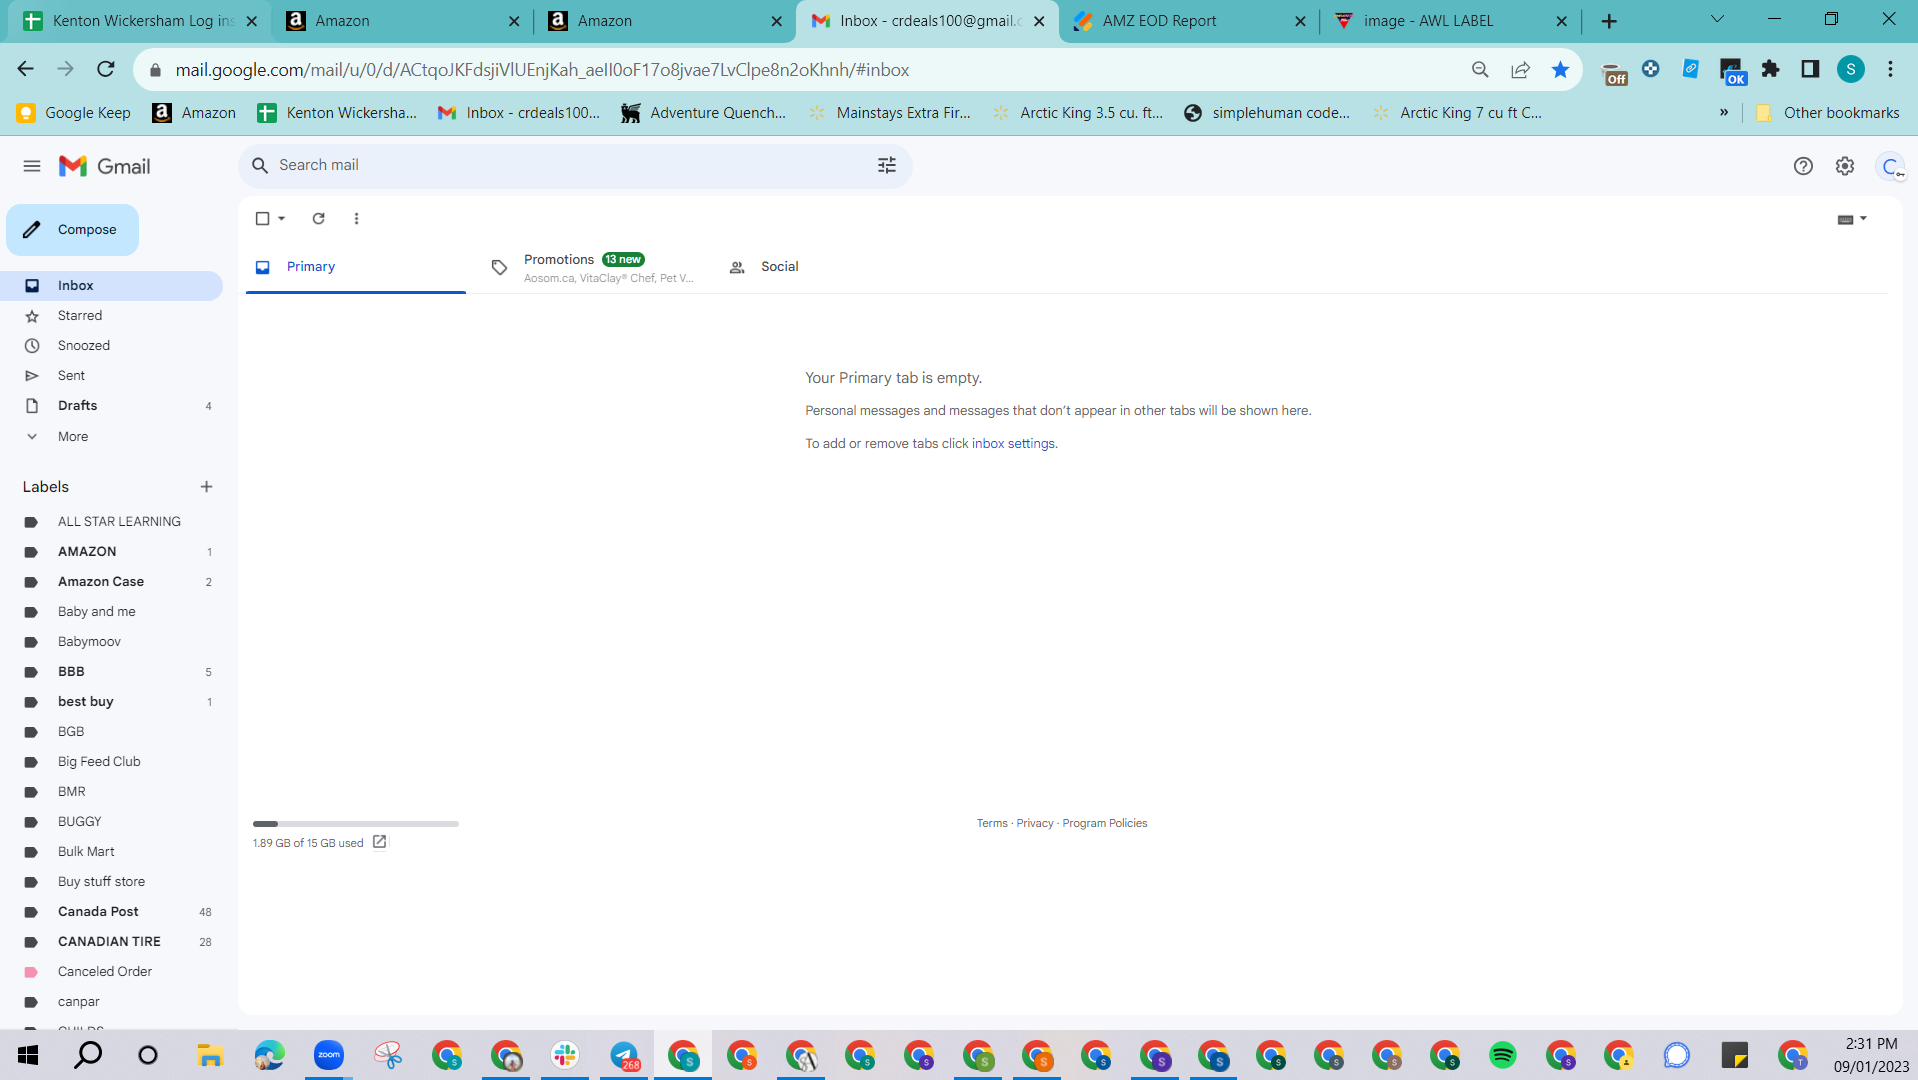Open Gmail account avatar
This screenshot has width=1918, height=1080.
tap(1890, 166)
